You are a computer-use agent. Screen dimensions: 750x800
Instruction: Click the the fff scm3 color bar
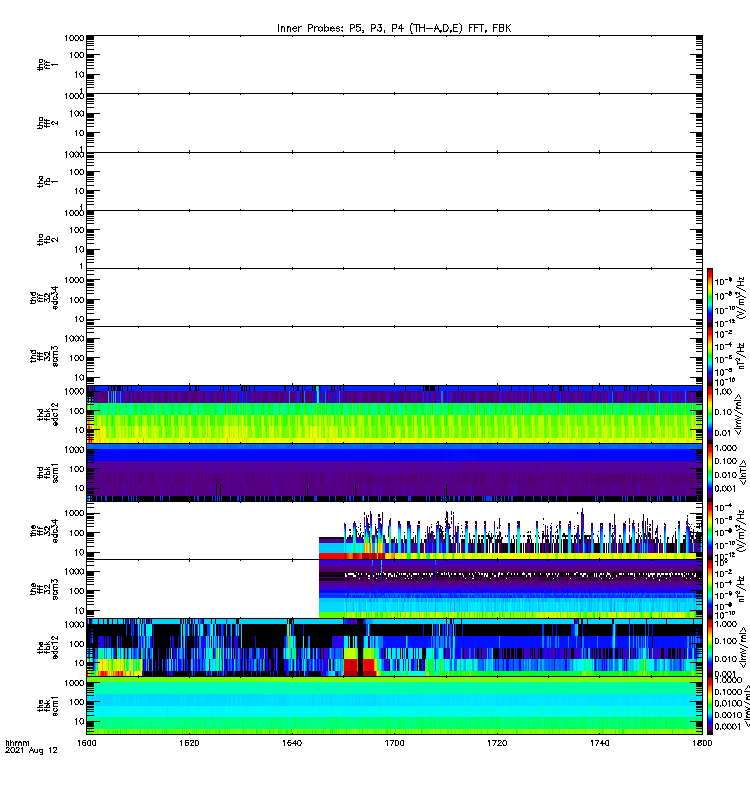(710, 589)
